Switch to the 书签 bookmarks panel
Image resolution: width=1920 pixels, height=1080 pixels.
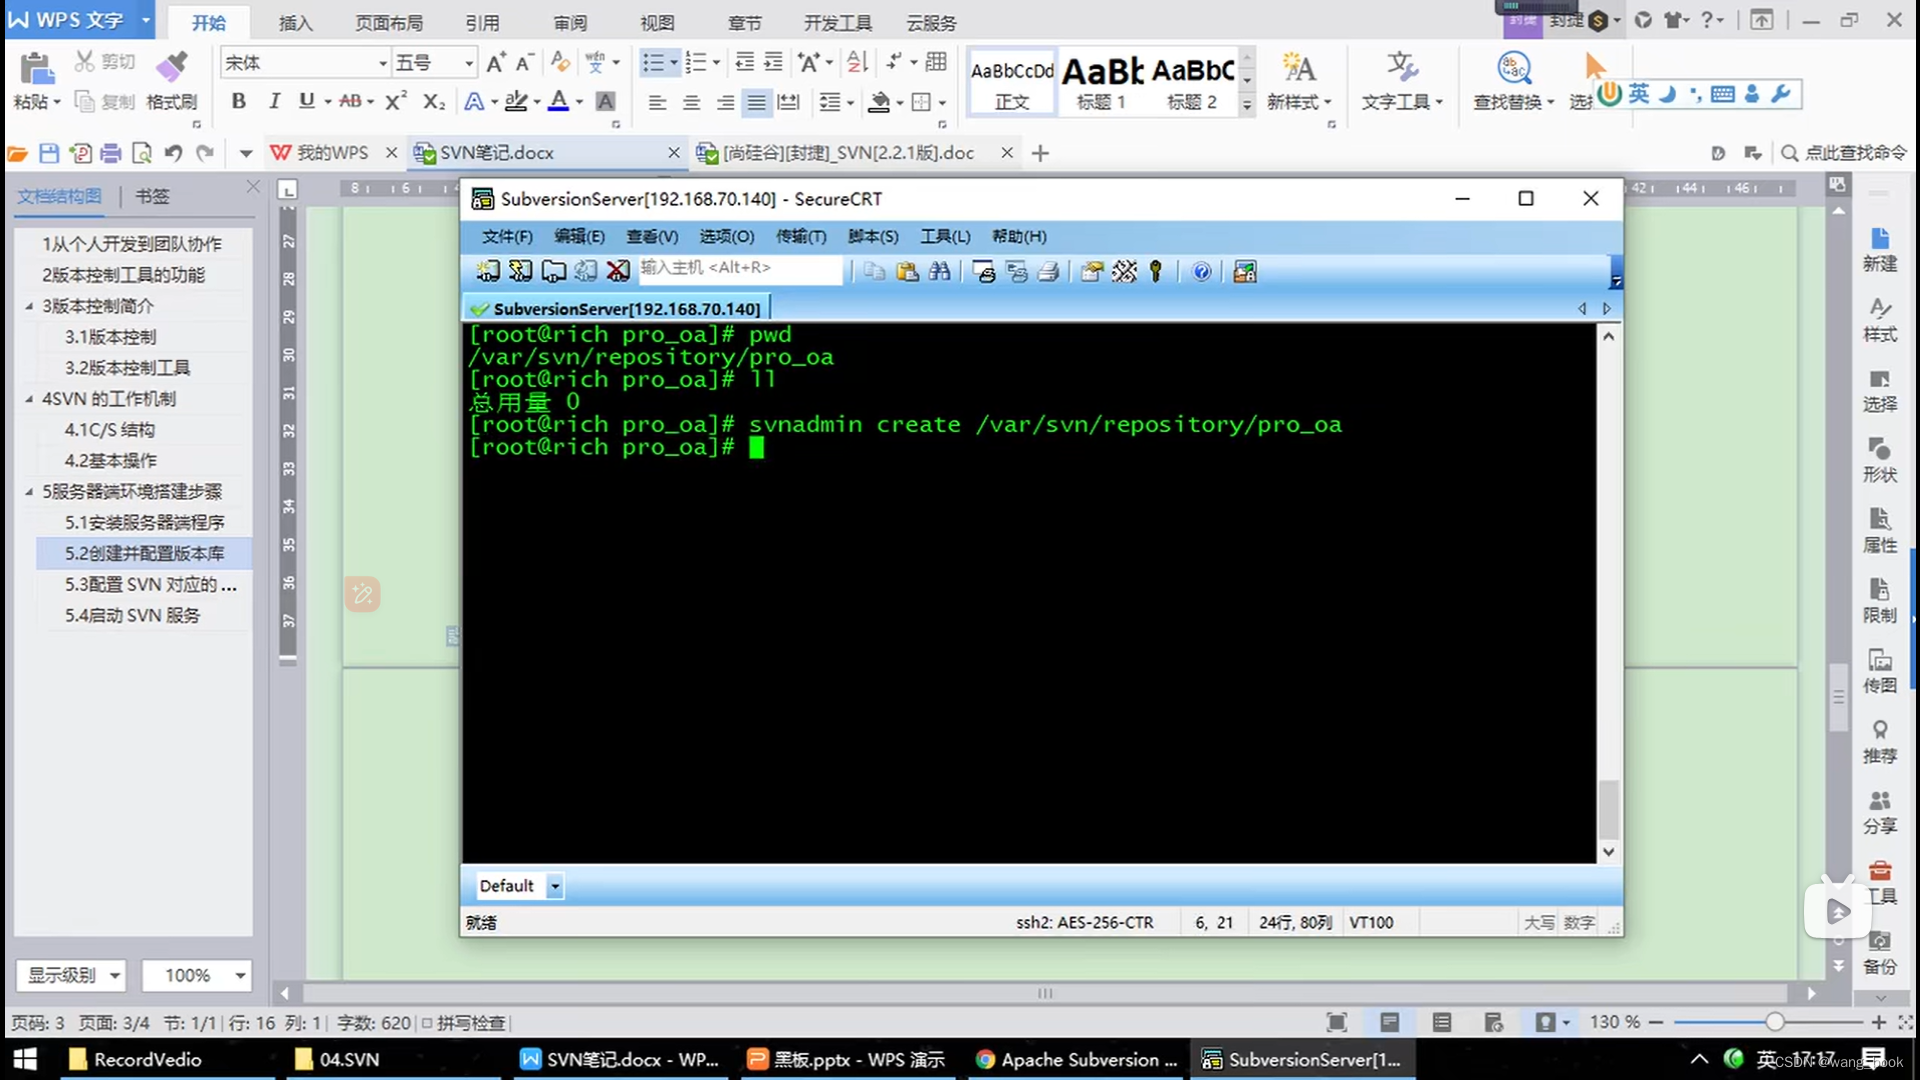(x=152, y=196)
